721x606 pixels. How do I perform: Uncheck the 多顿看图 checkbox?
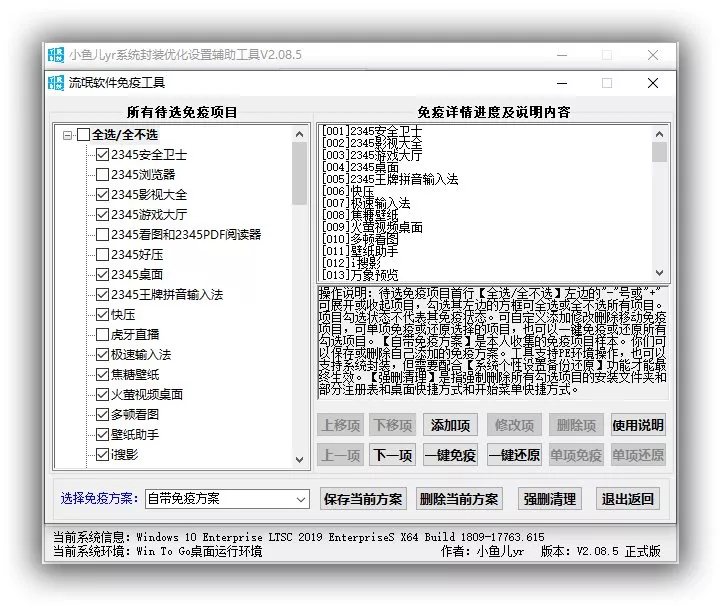tap(102, 415)
